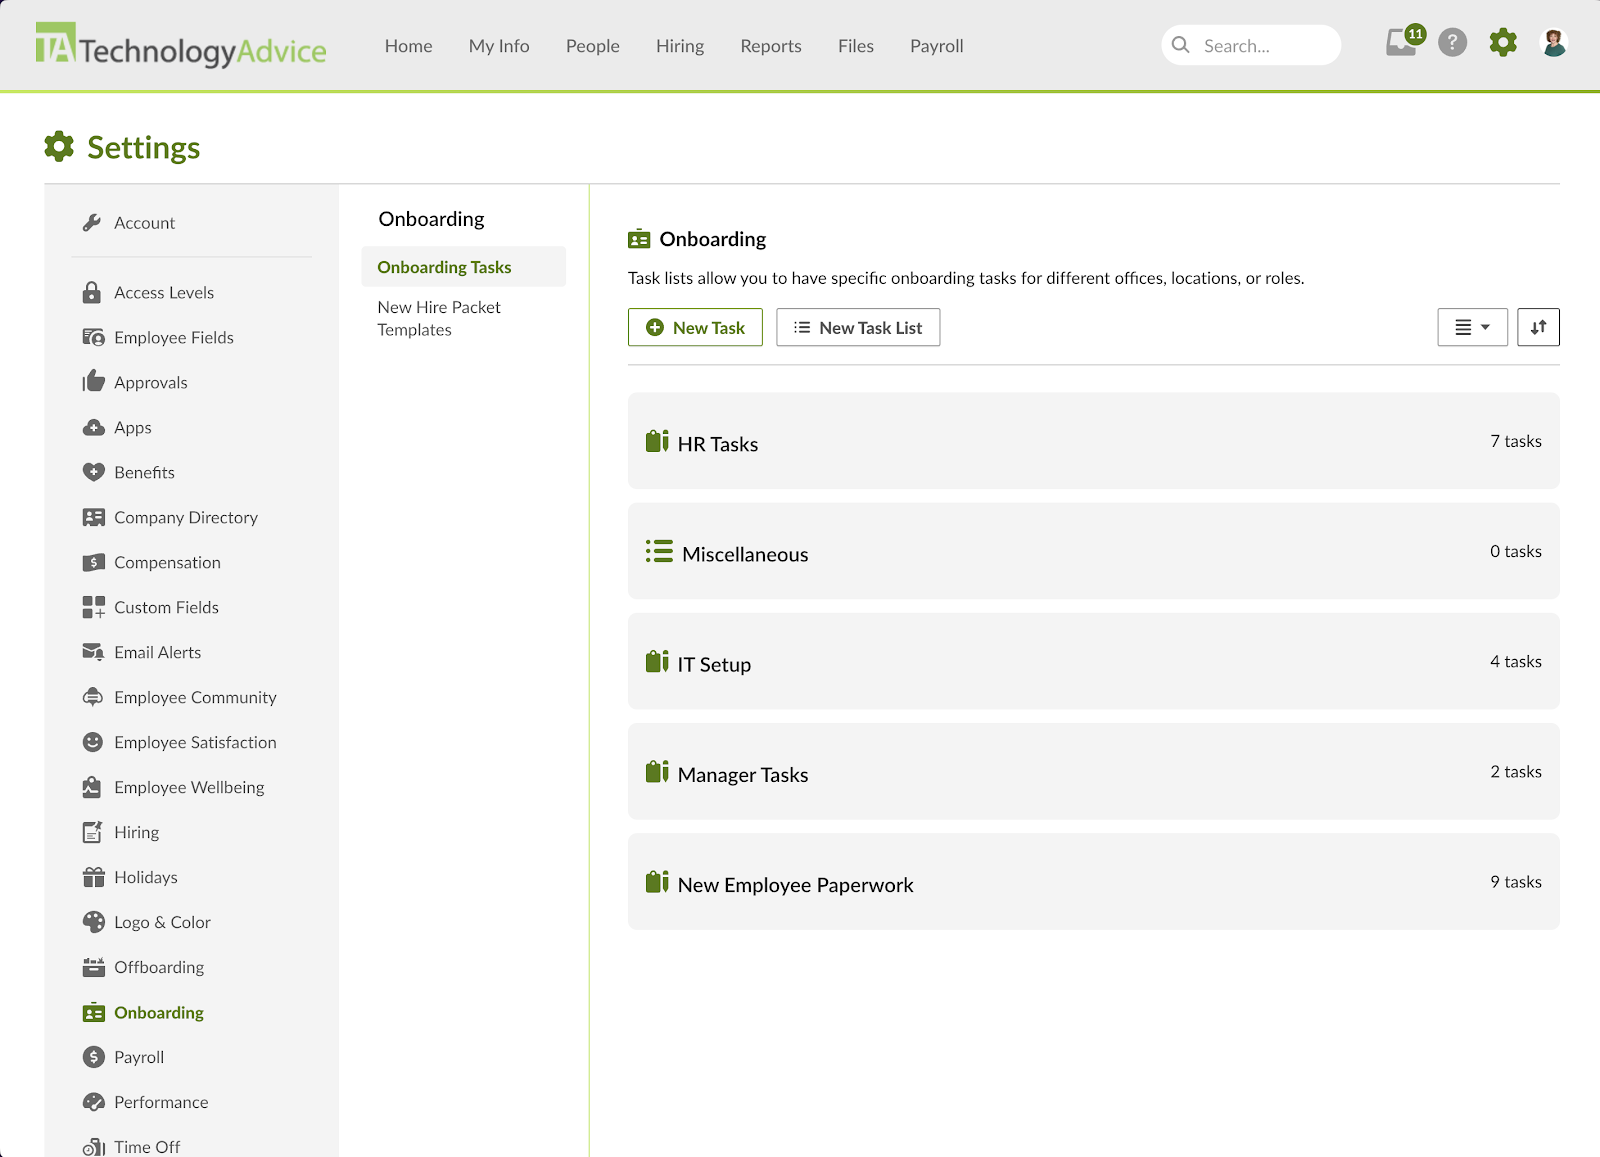
Task: Click the Employee Satisfaction smiley icon
Action: click(x=93, y=742)
